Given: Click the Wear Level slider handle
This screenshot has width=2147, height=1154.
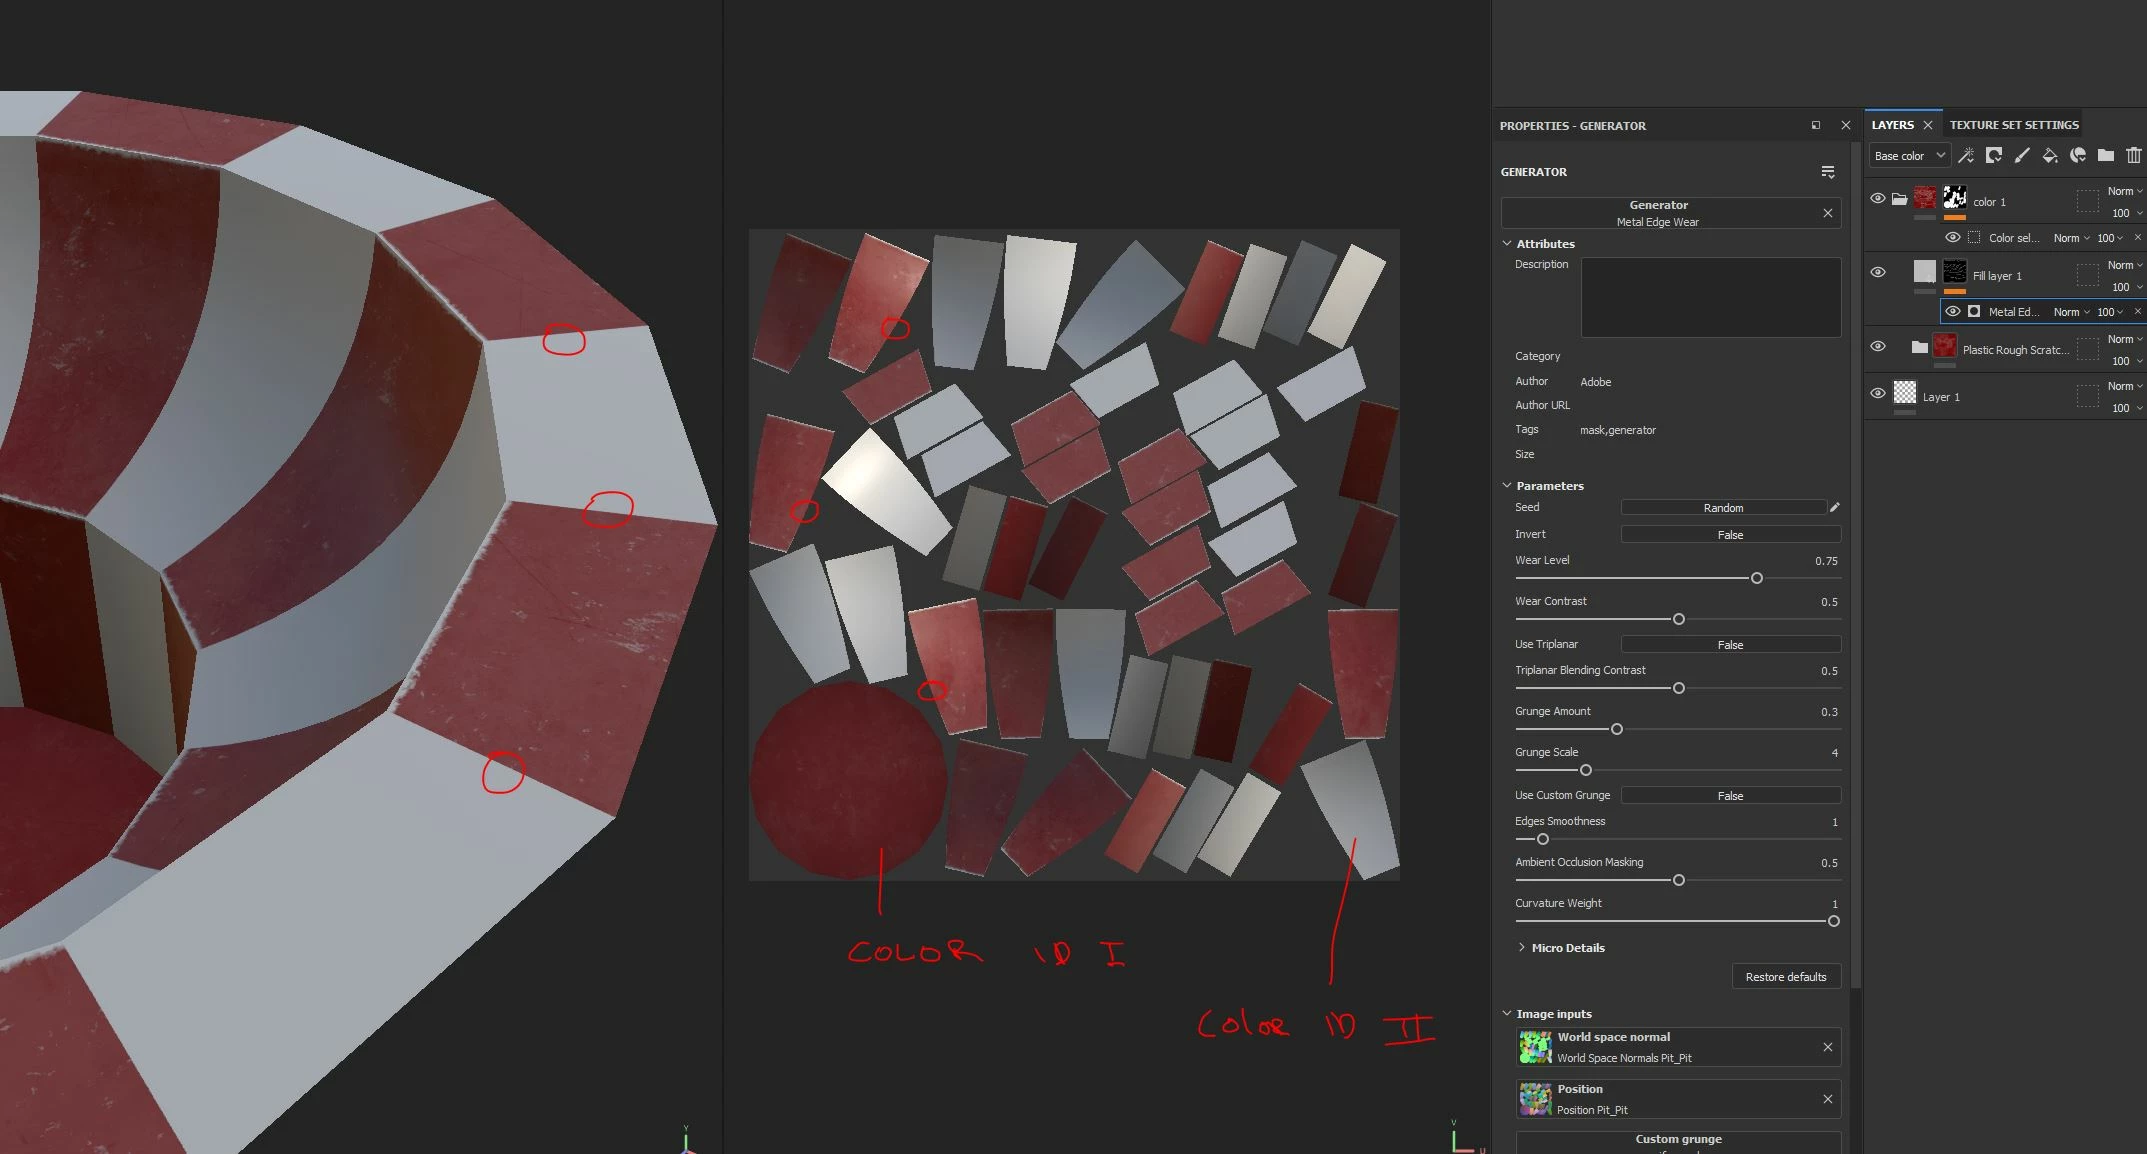Looking at the screenshot, I should point(1757,578).
